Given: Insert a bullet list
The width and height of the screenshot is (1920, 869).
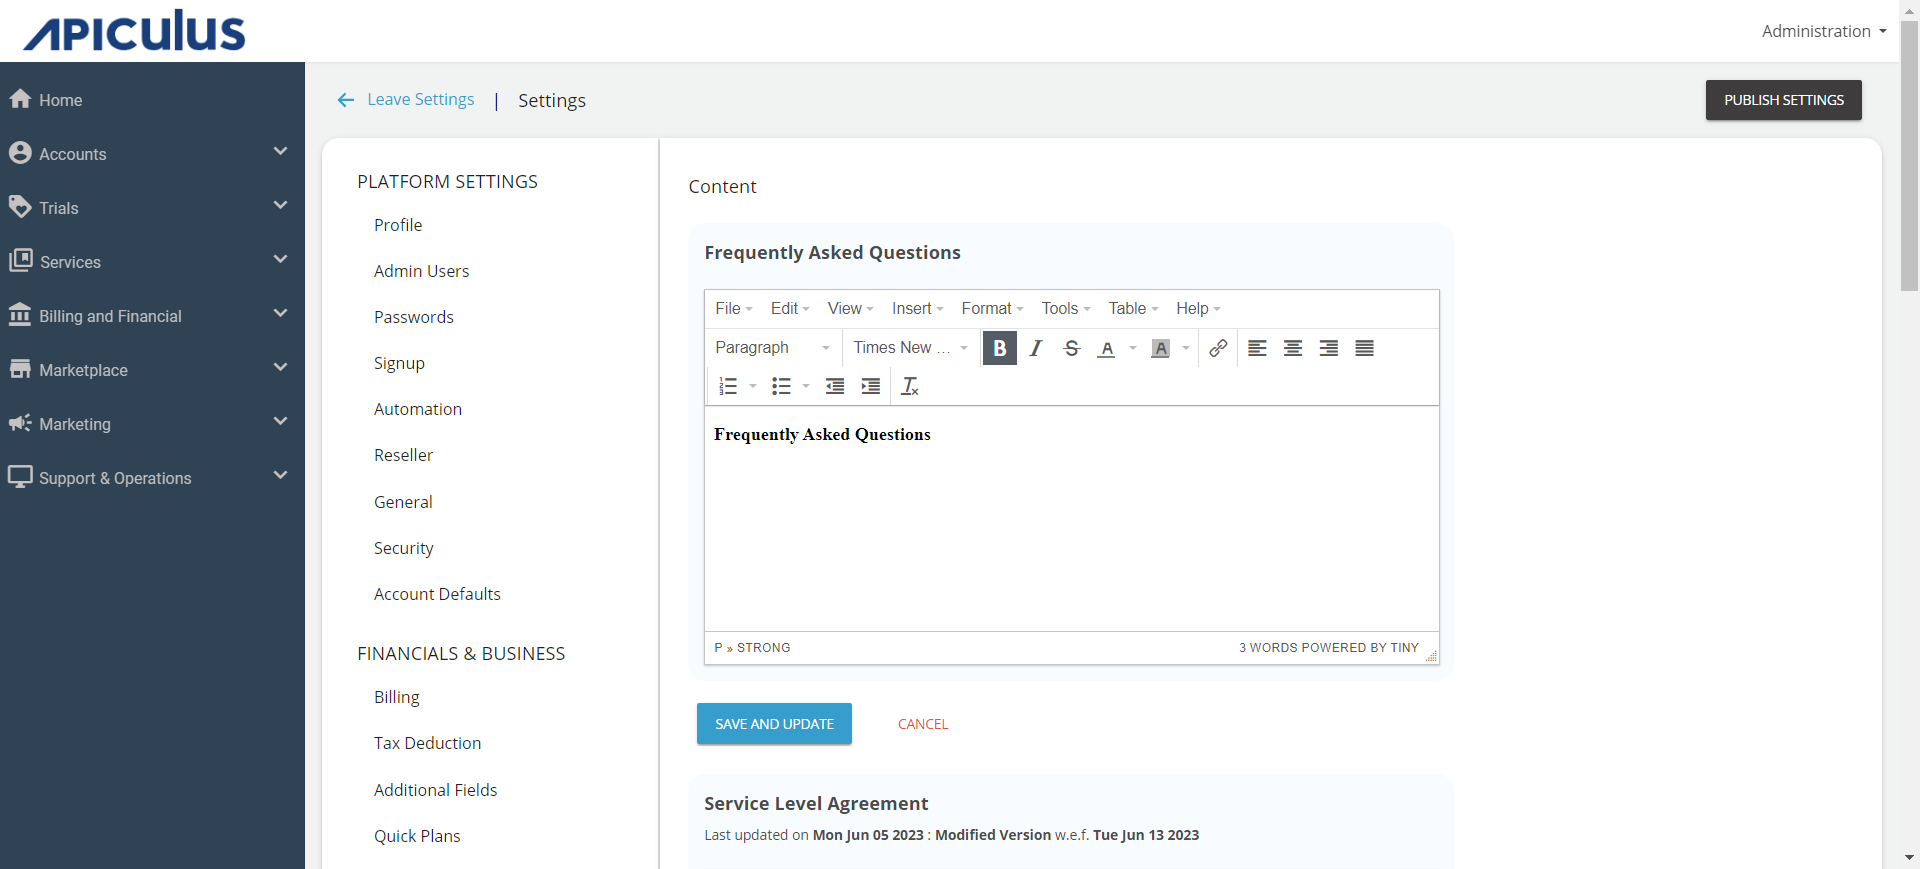Looking at the screenshot, I should (x=781, y=386).
